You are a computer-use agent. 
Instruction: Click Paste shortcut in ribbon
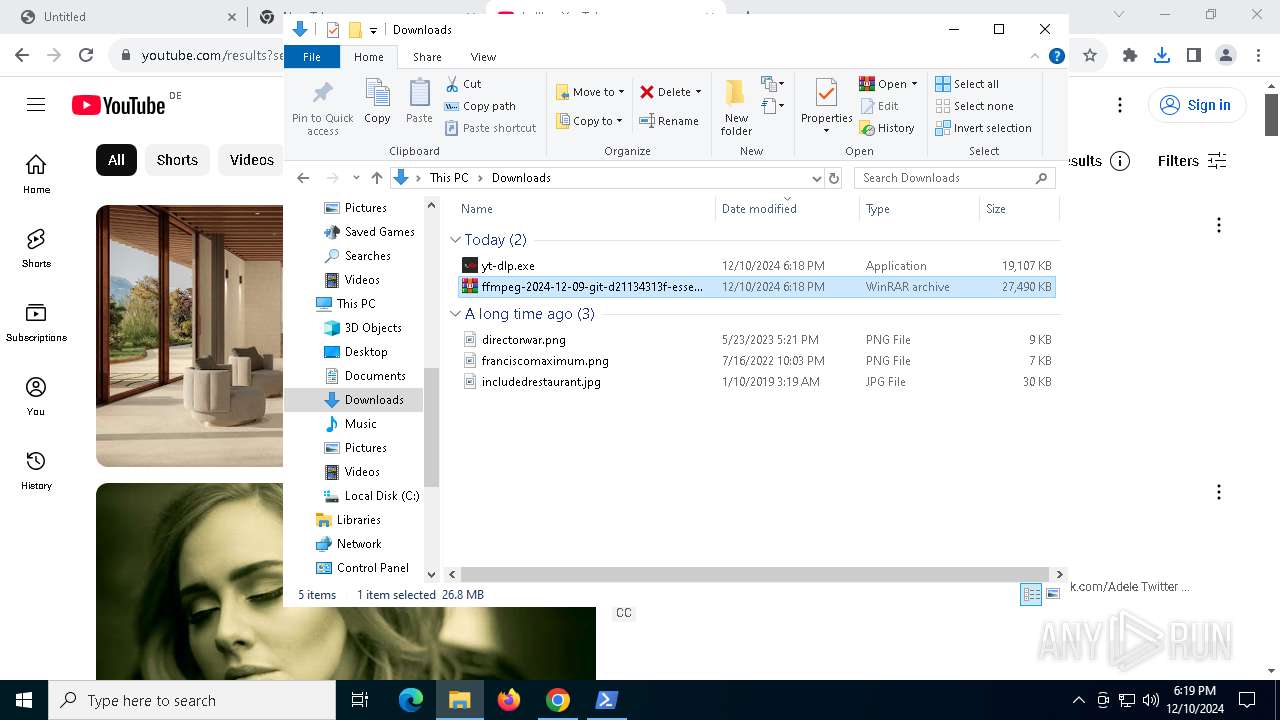click(x=490, y=128)
